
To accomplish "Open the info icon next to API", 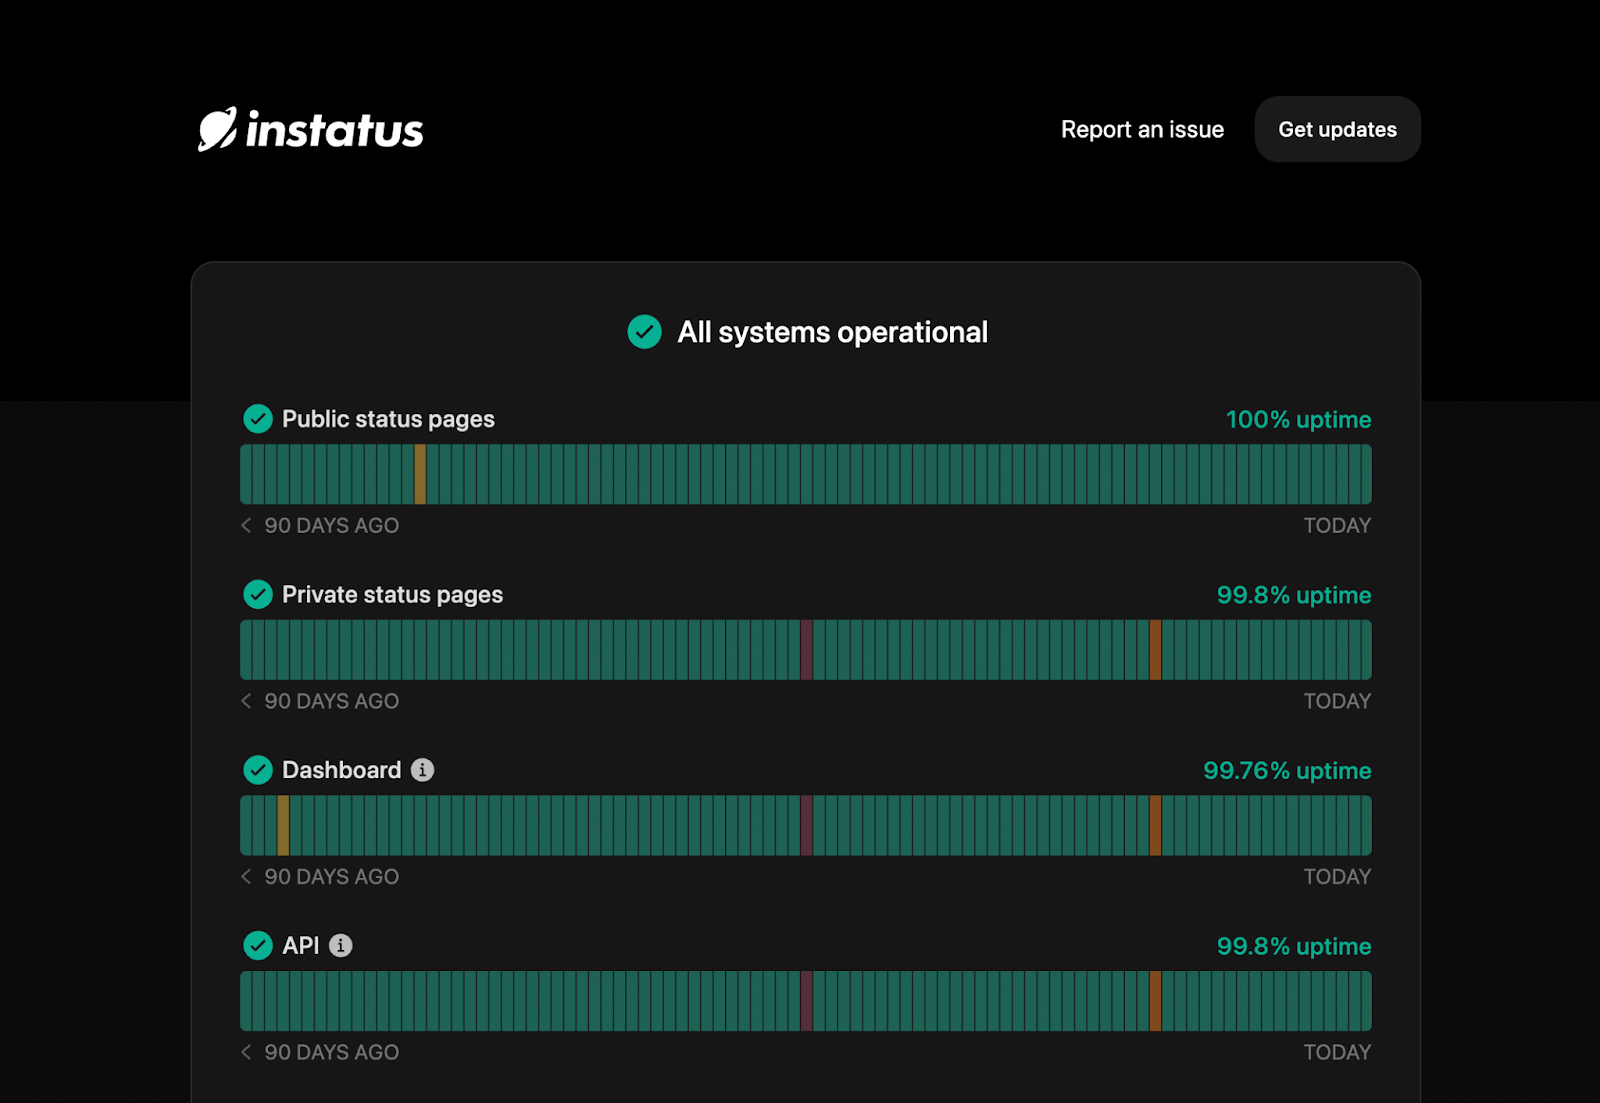I will [x=341, y=946].
